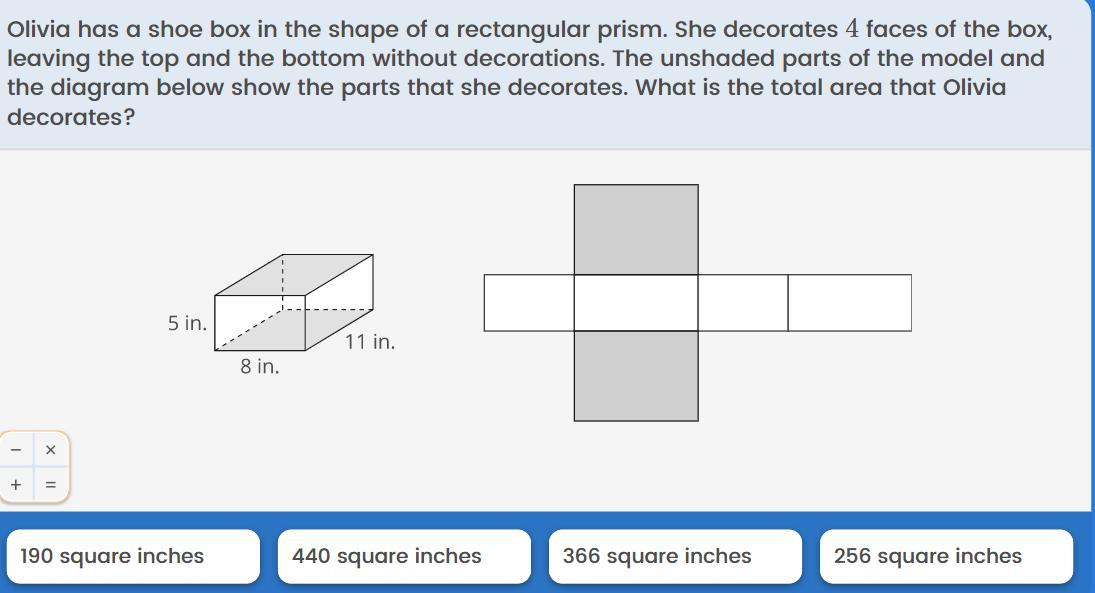The width and height of the screenshot is (1095, 593).
Task: Click the number 4 in the question text
Action: coord(851,29)
